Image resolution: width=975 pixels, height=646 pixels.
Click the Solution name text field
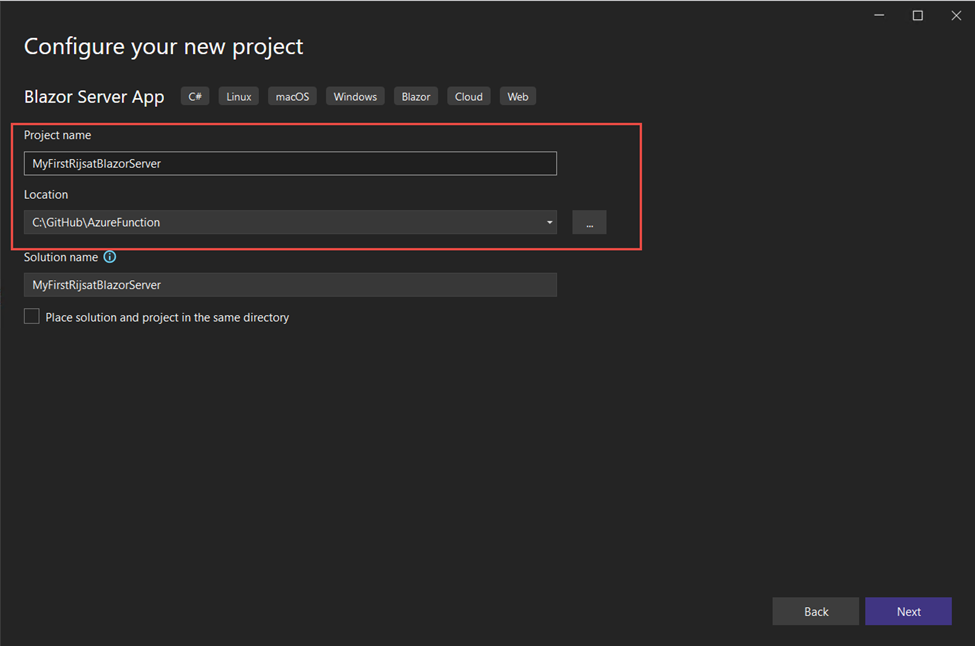290,285
